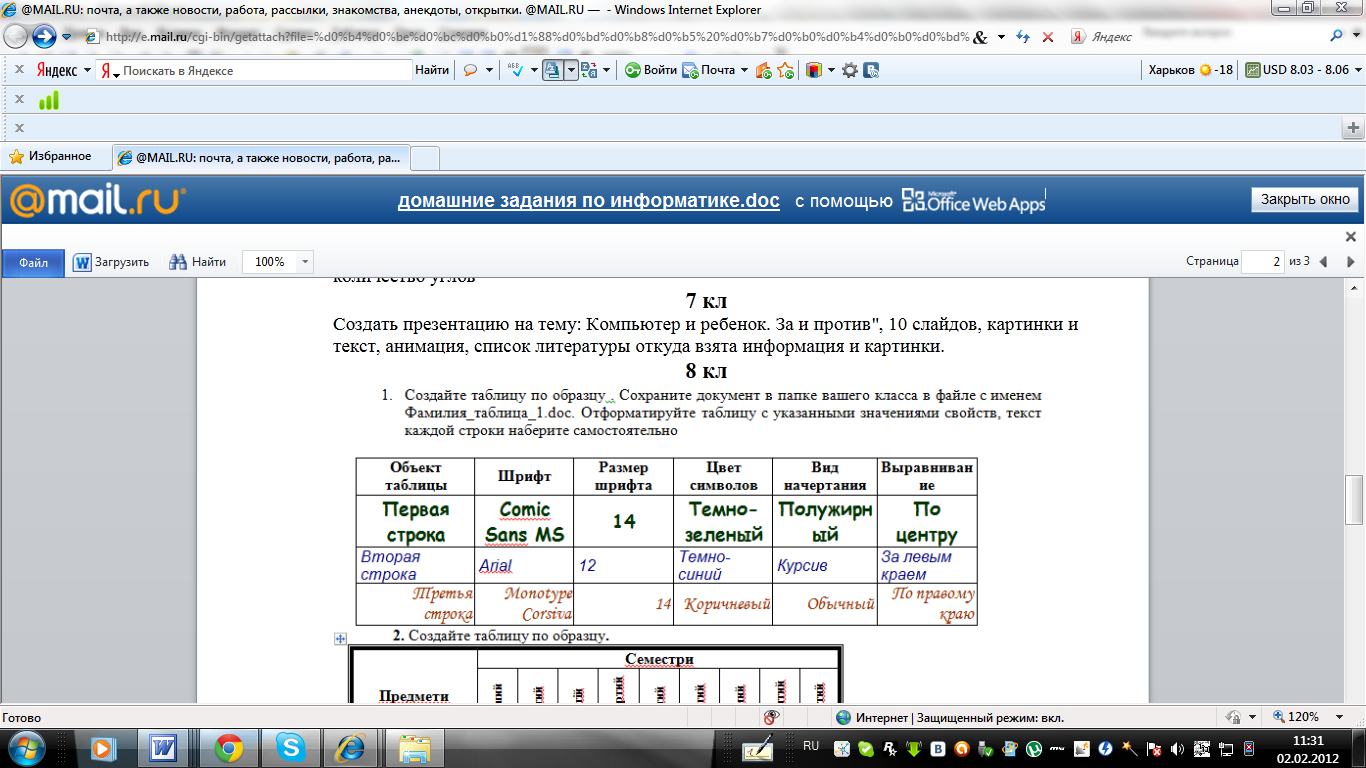
Task: Open the tablet input panel taskbar icon
Action: click(757, 748)
